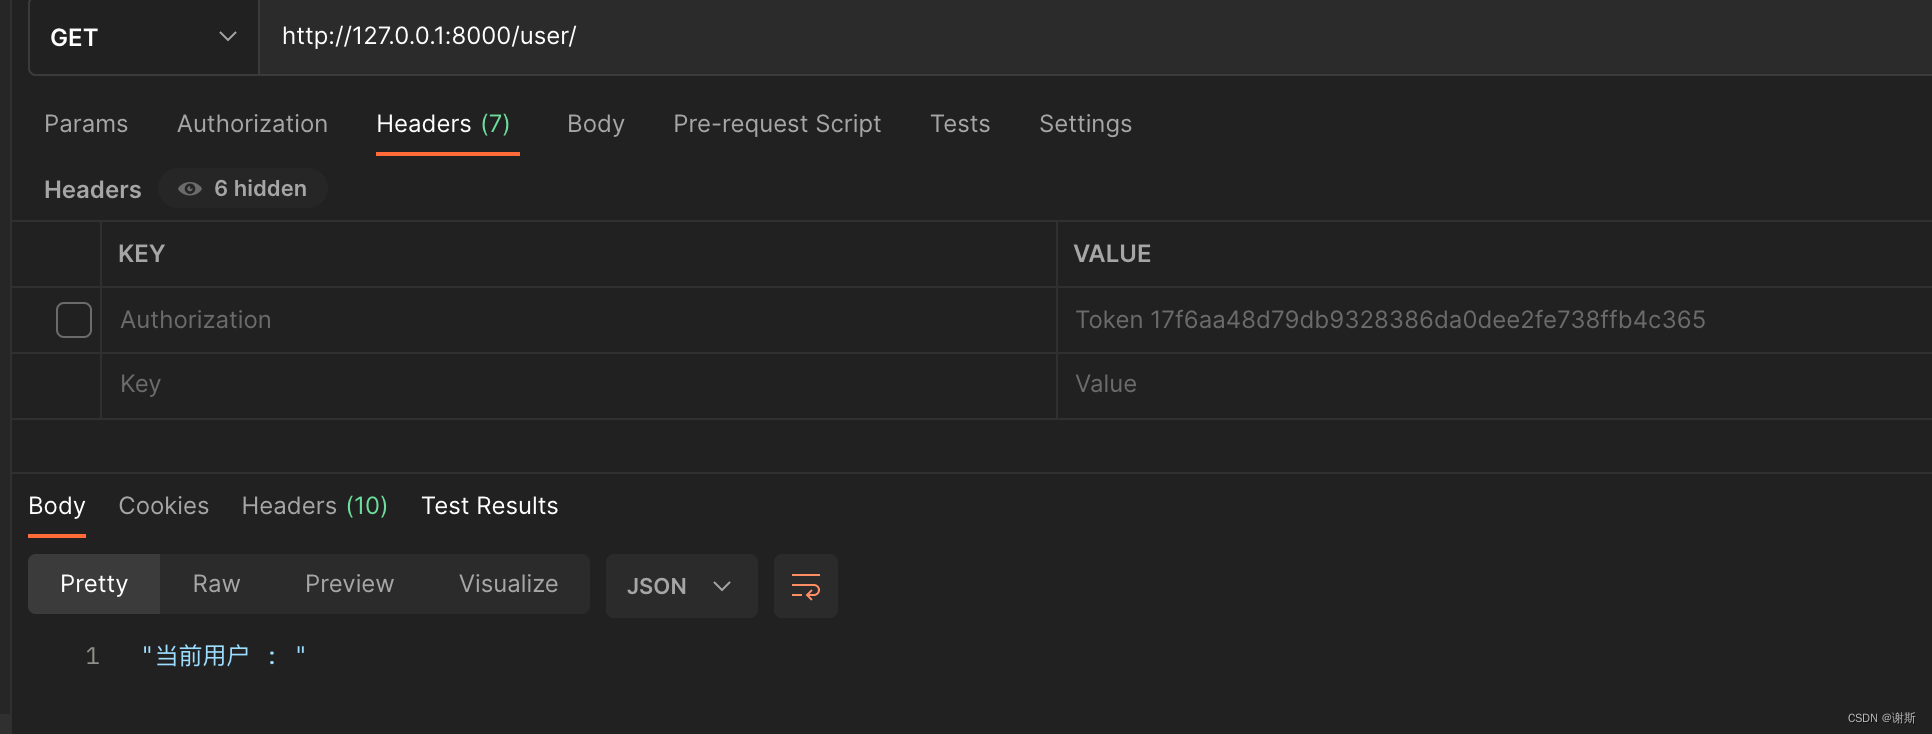View the response Cookies tab

pos(164,506)
